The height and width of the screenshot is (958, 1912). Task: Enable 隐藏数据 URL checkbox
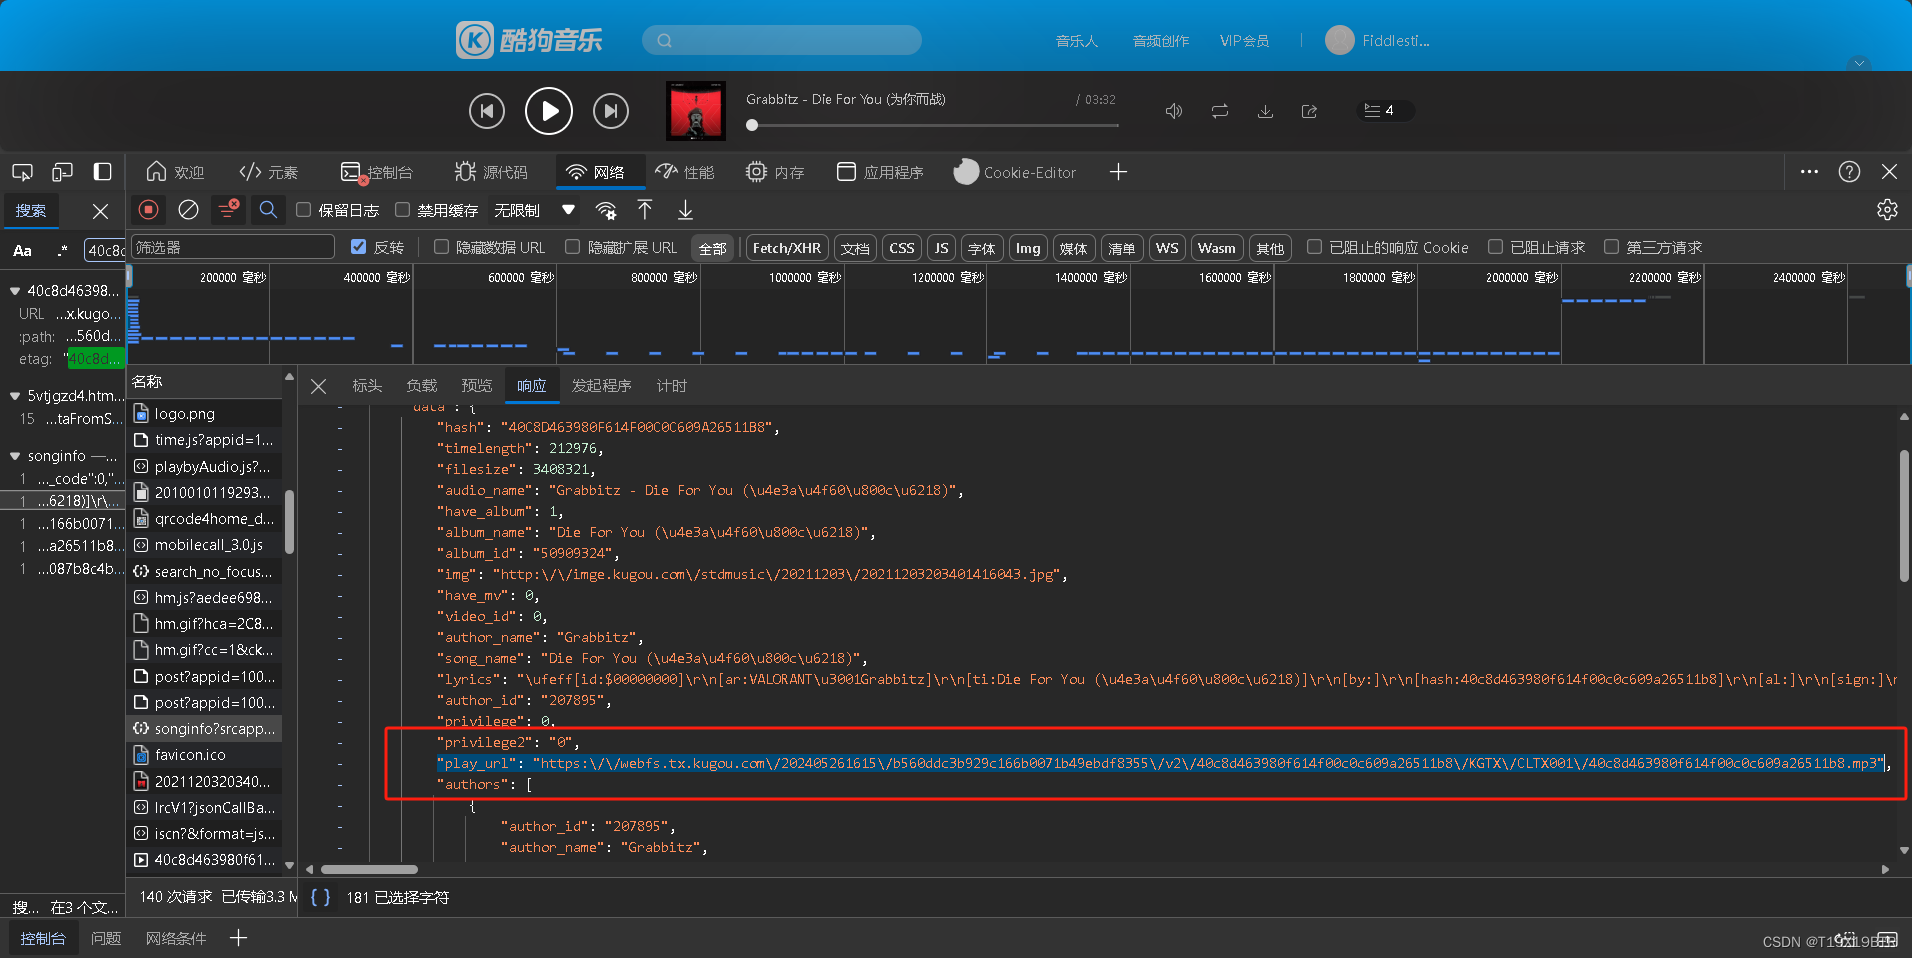click(x=441, y=247)
